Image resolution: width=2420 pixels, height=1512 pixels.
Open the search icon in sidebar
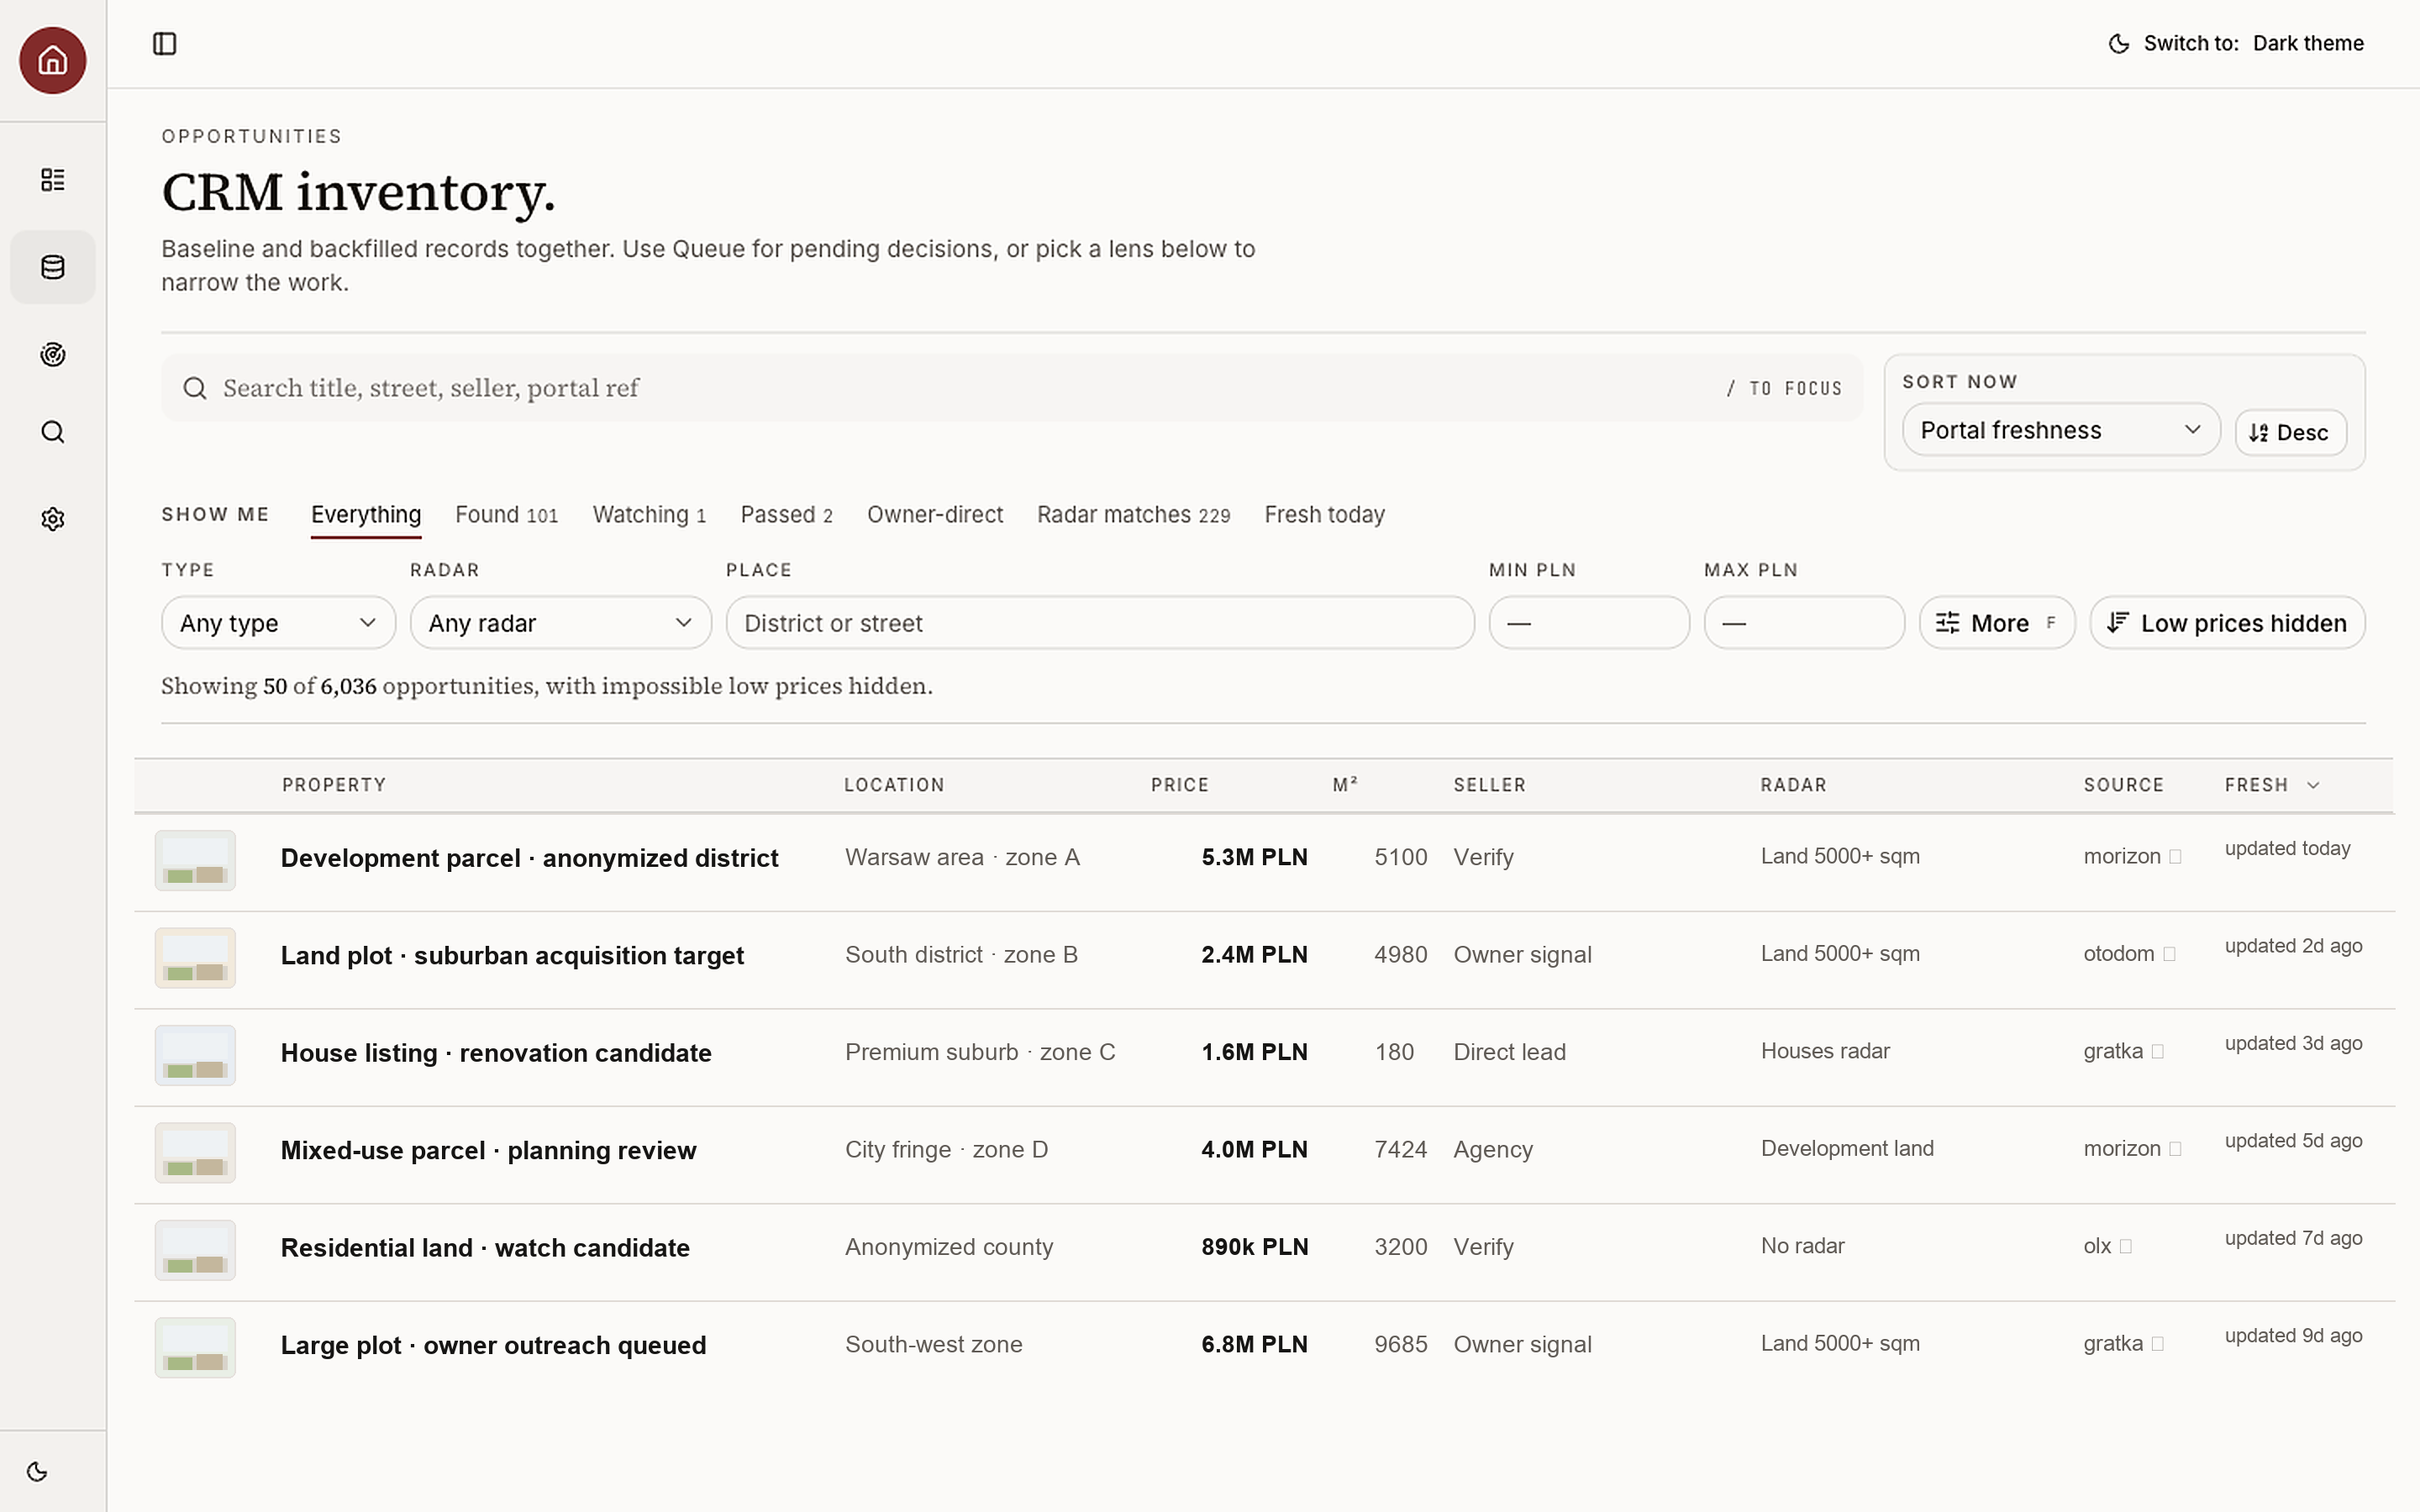[x=53, y=432]
